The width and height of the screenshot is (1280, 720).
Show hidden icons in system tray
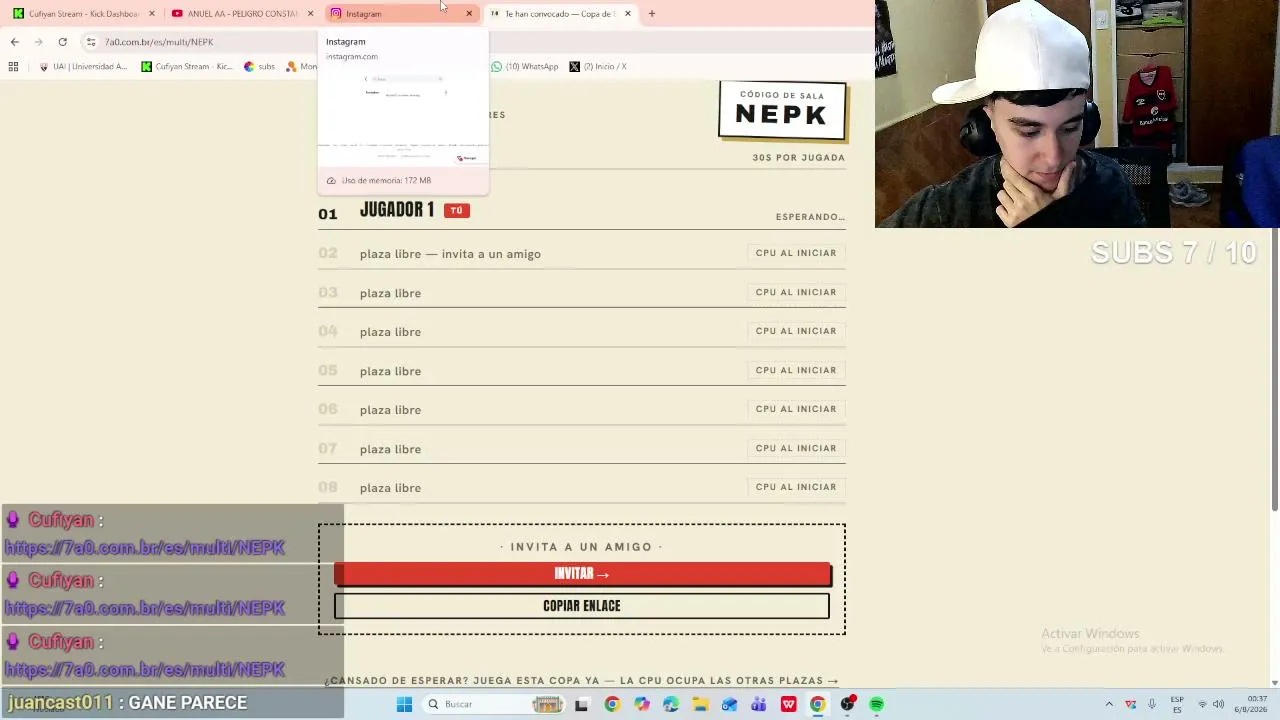pyautogui.click(x=1109, y=704)
